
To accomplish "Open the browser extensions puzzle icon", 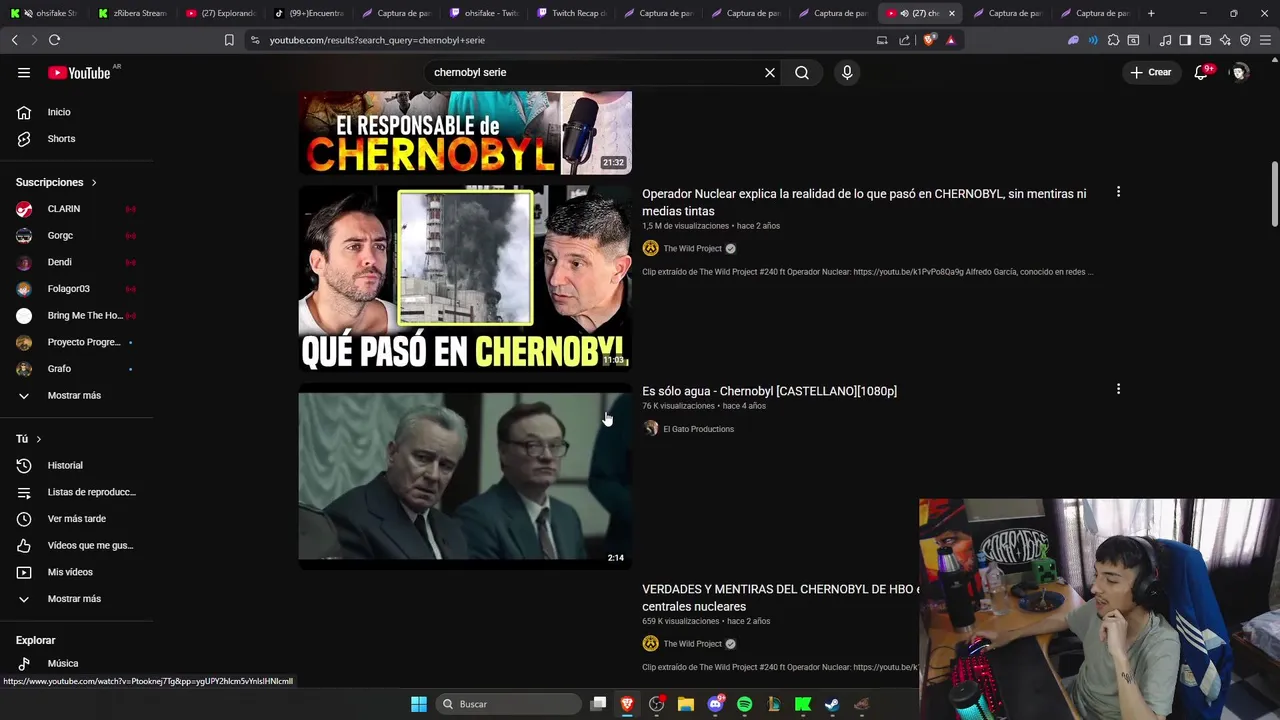I will coord(1113,40).
